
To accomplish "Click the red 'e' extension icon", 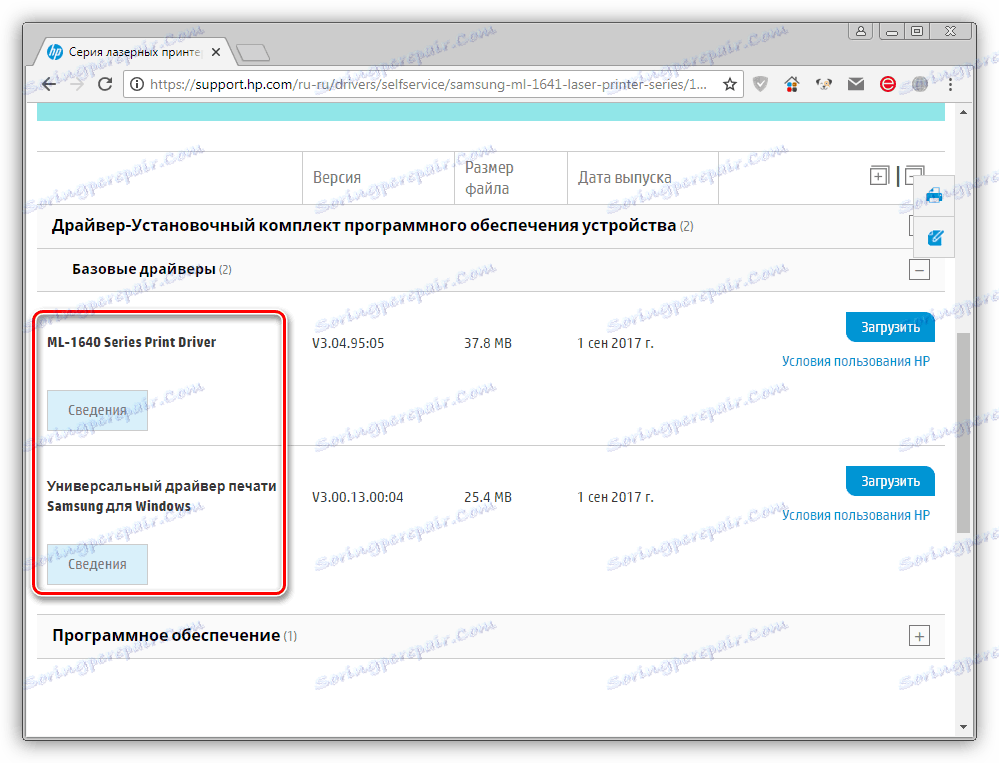I will coord(886,84).
